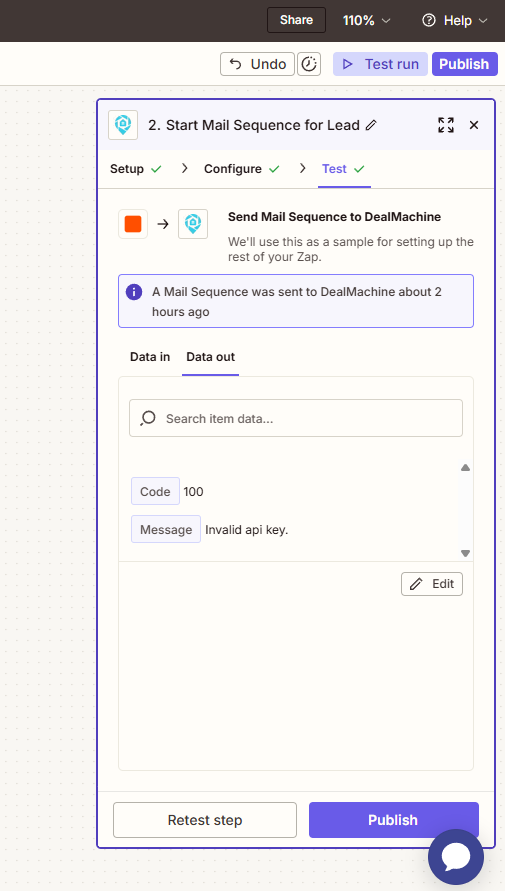Close the step editor panel

(x=474, y=125)
